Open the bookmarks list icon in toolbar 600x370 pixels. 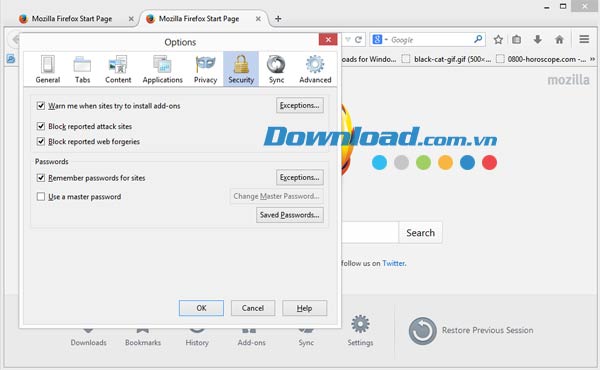tap(517, 39)
